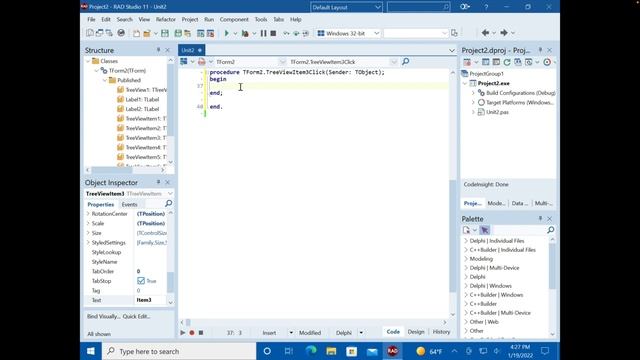Select the Unit2 editor tab

pos(191,50)
